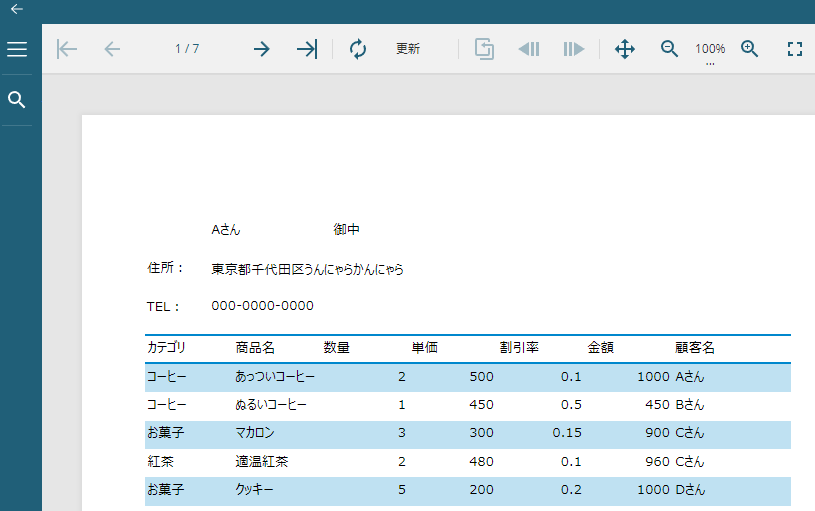Select the マカロン table row
815x511 pixels.
(x=467, y=434)
